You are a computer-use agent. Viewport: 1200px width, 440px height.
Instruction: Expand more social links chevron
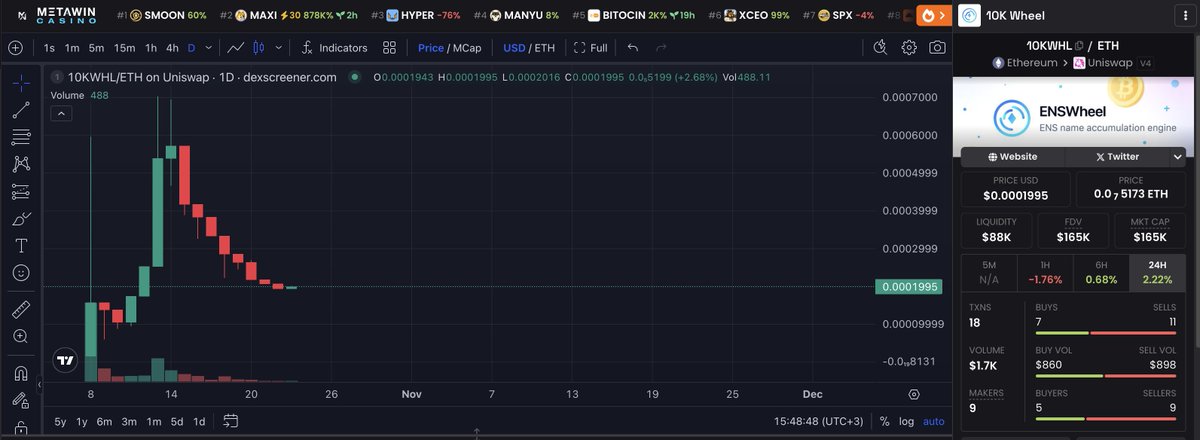tap(1178, 157)
